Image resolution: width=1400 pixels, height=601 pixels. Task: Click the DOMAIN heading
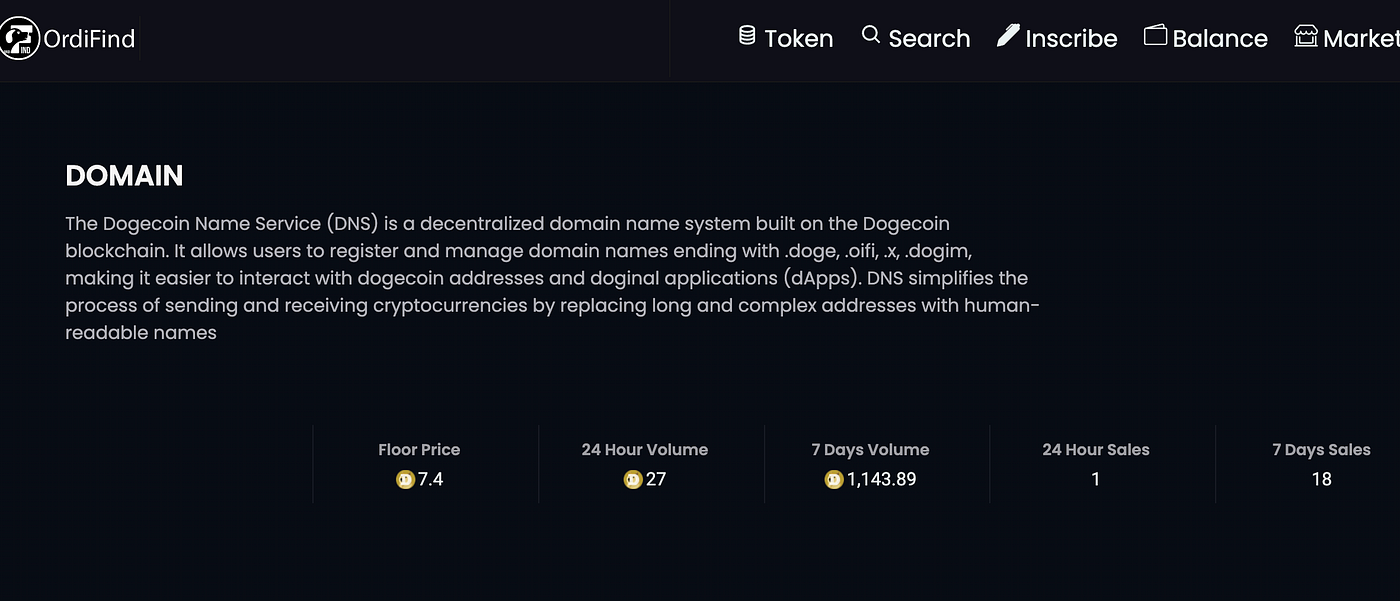click(124, 176)
